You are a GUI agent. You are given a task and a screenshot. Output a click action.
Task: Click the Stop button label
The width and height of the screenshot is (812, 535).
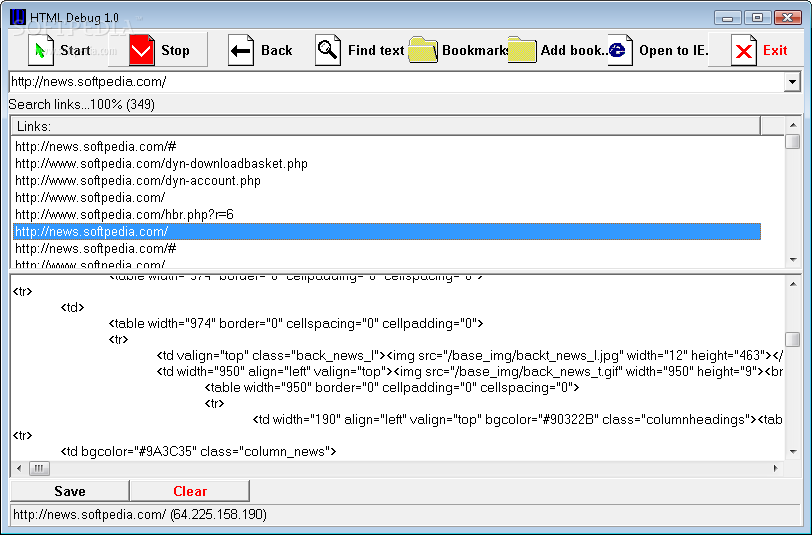[x=175, y=50]
